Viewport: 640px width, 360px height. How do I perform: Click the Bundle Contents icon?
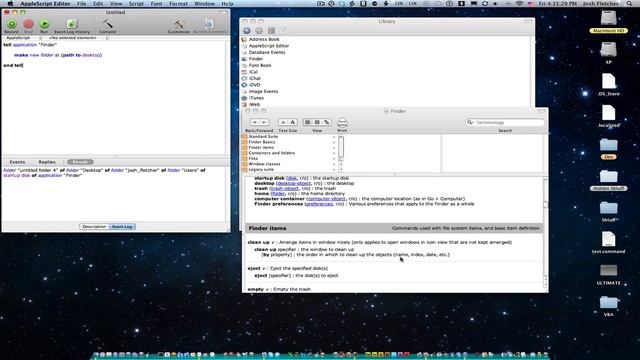tap(209, 24)
